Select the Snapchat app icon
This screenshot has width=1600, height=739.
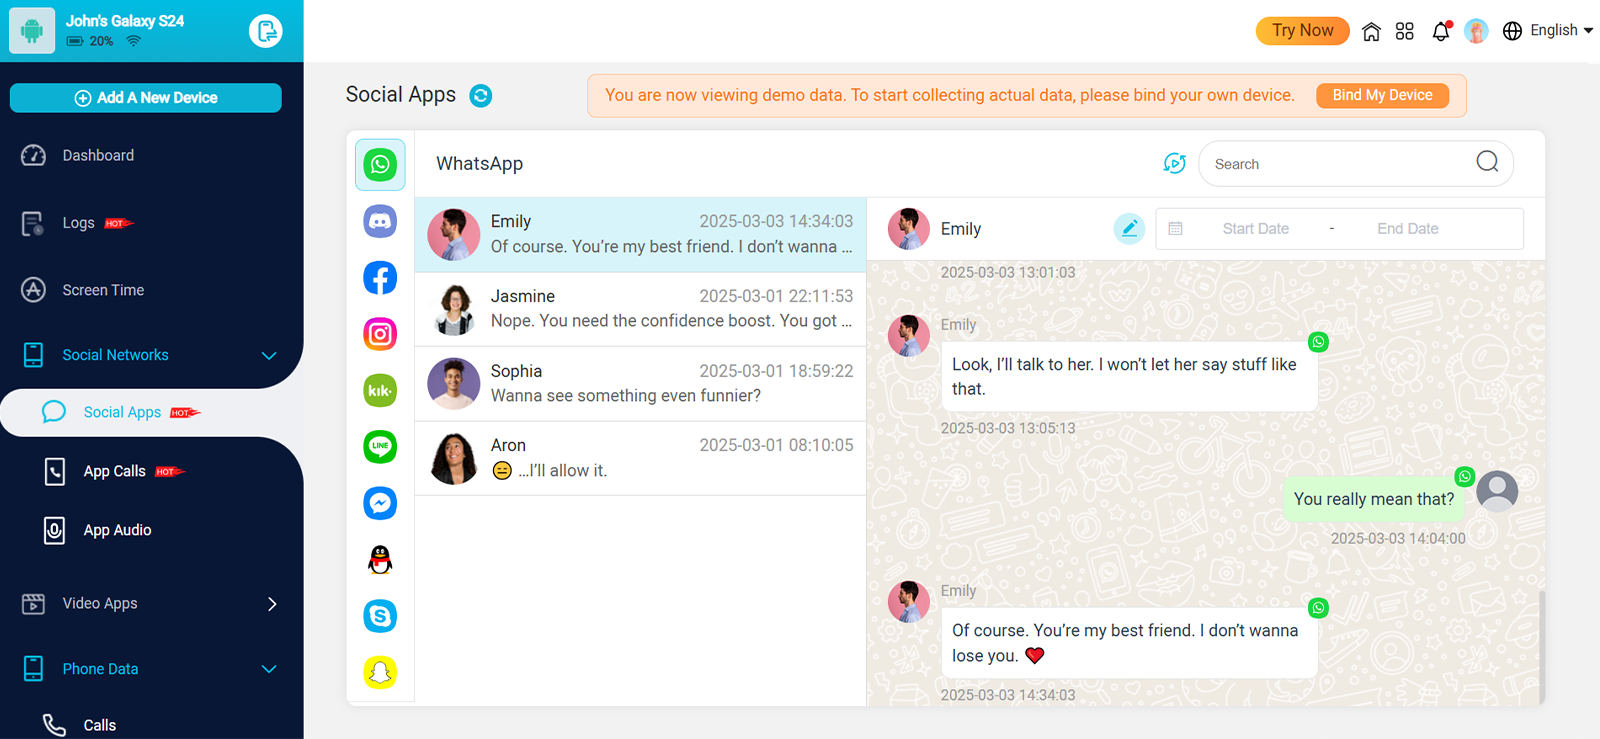[x=380, y=672]
